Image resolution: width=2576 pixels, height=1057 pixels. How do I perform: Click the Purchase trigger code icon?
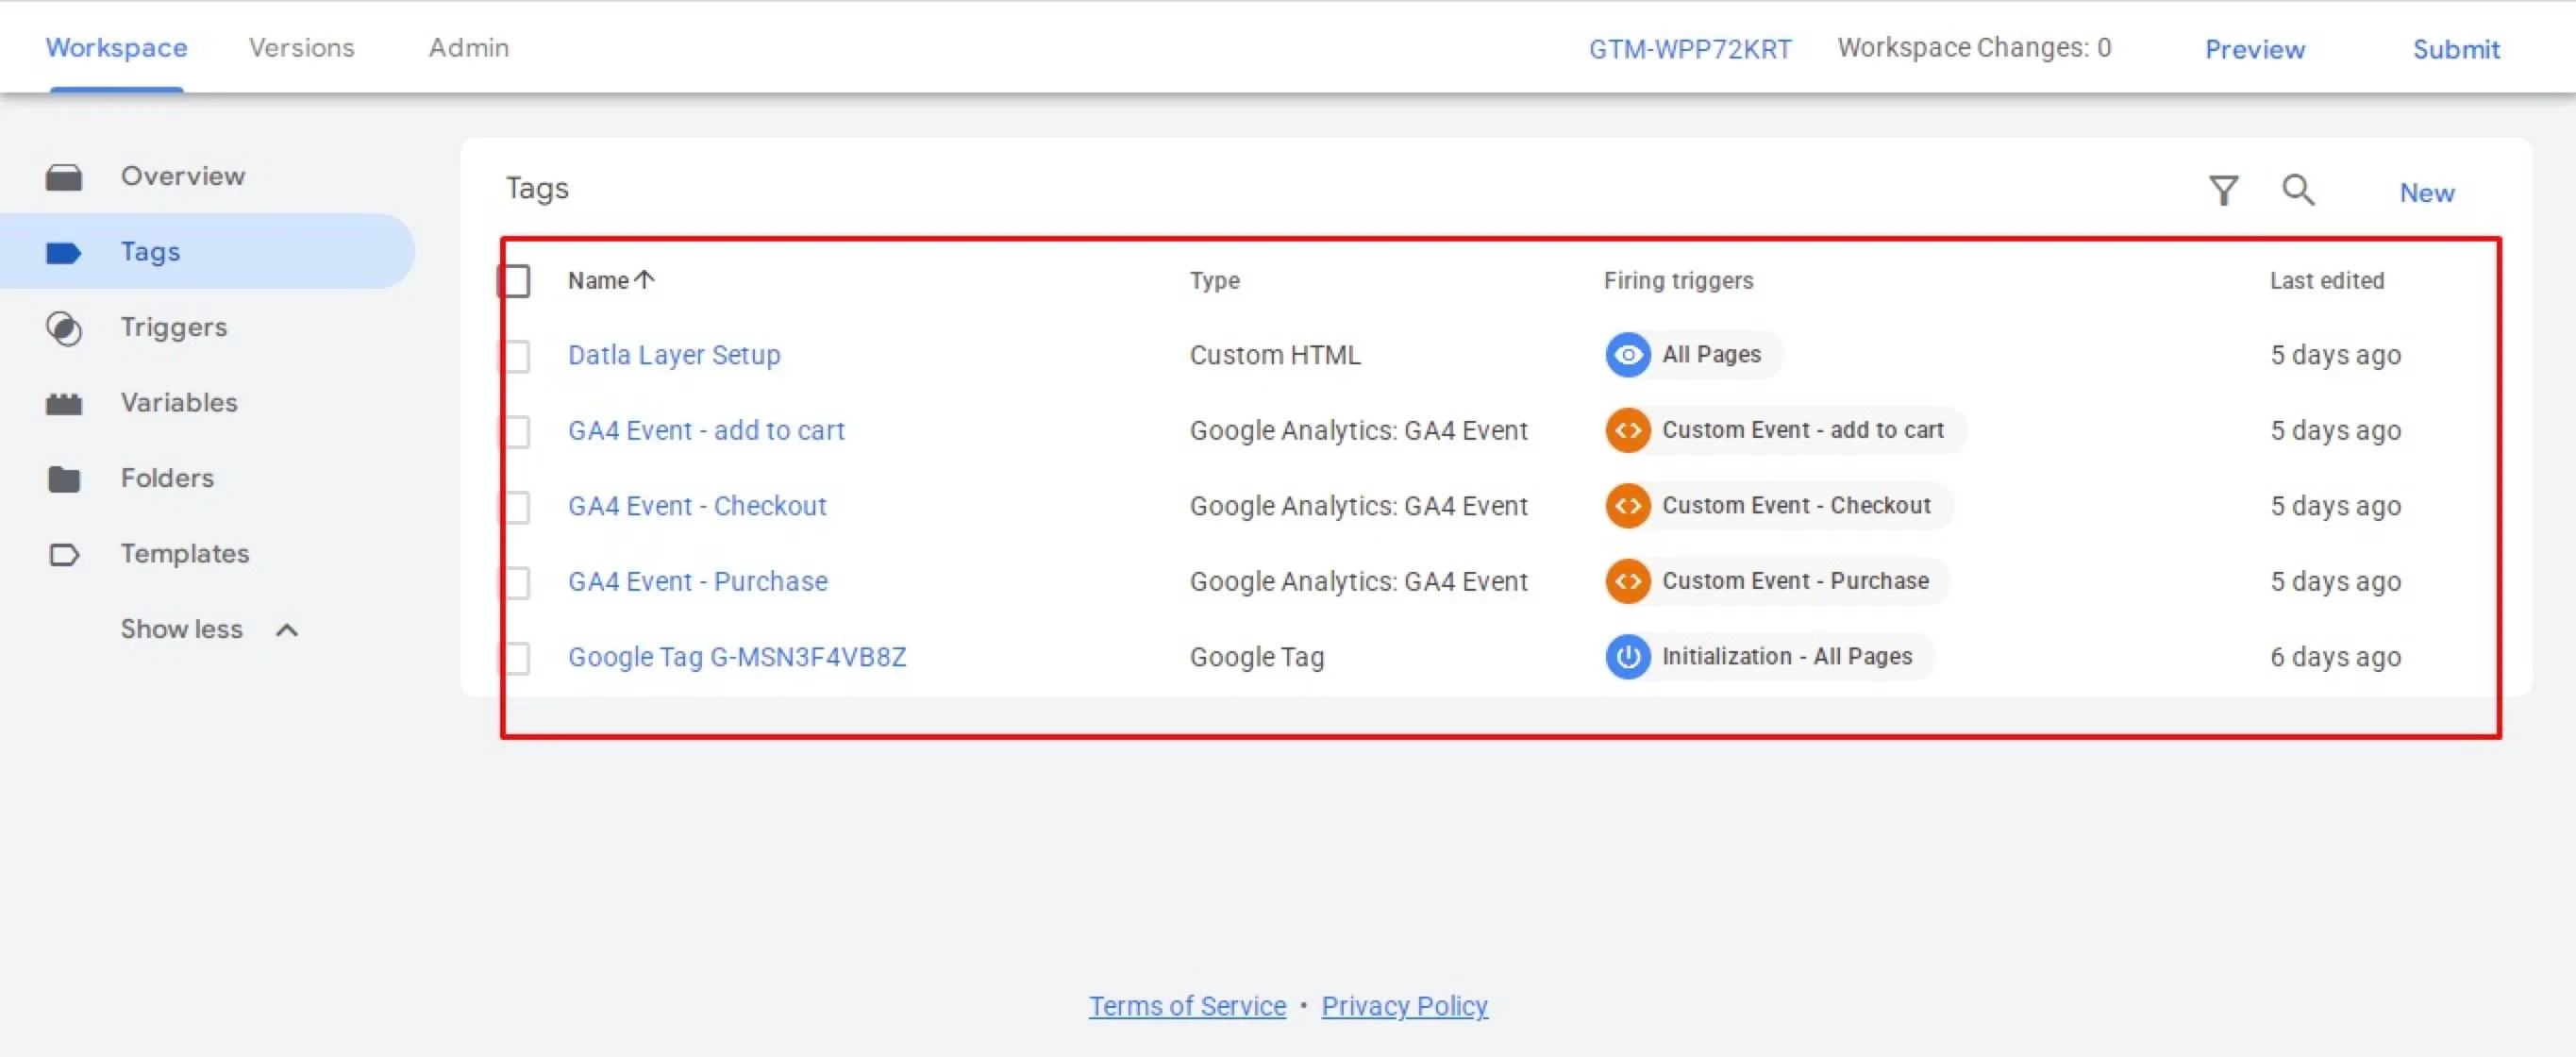[1628, 581]
